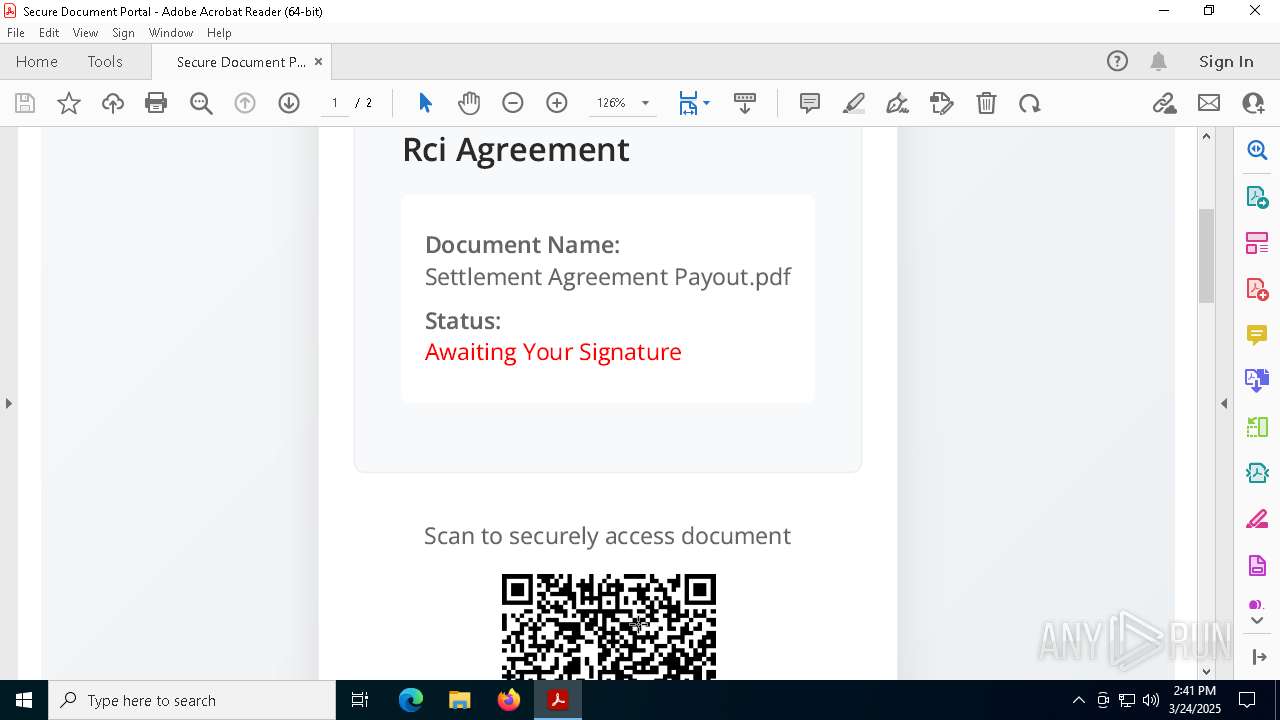1280x720 pixels.
Task: Open the File menu
Action: coord(16,33)
